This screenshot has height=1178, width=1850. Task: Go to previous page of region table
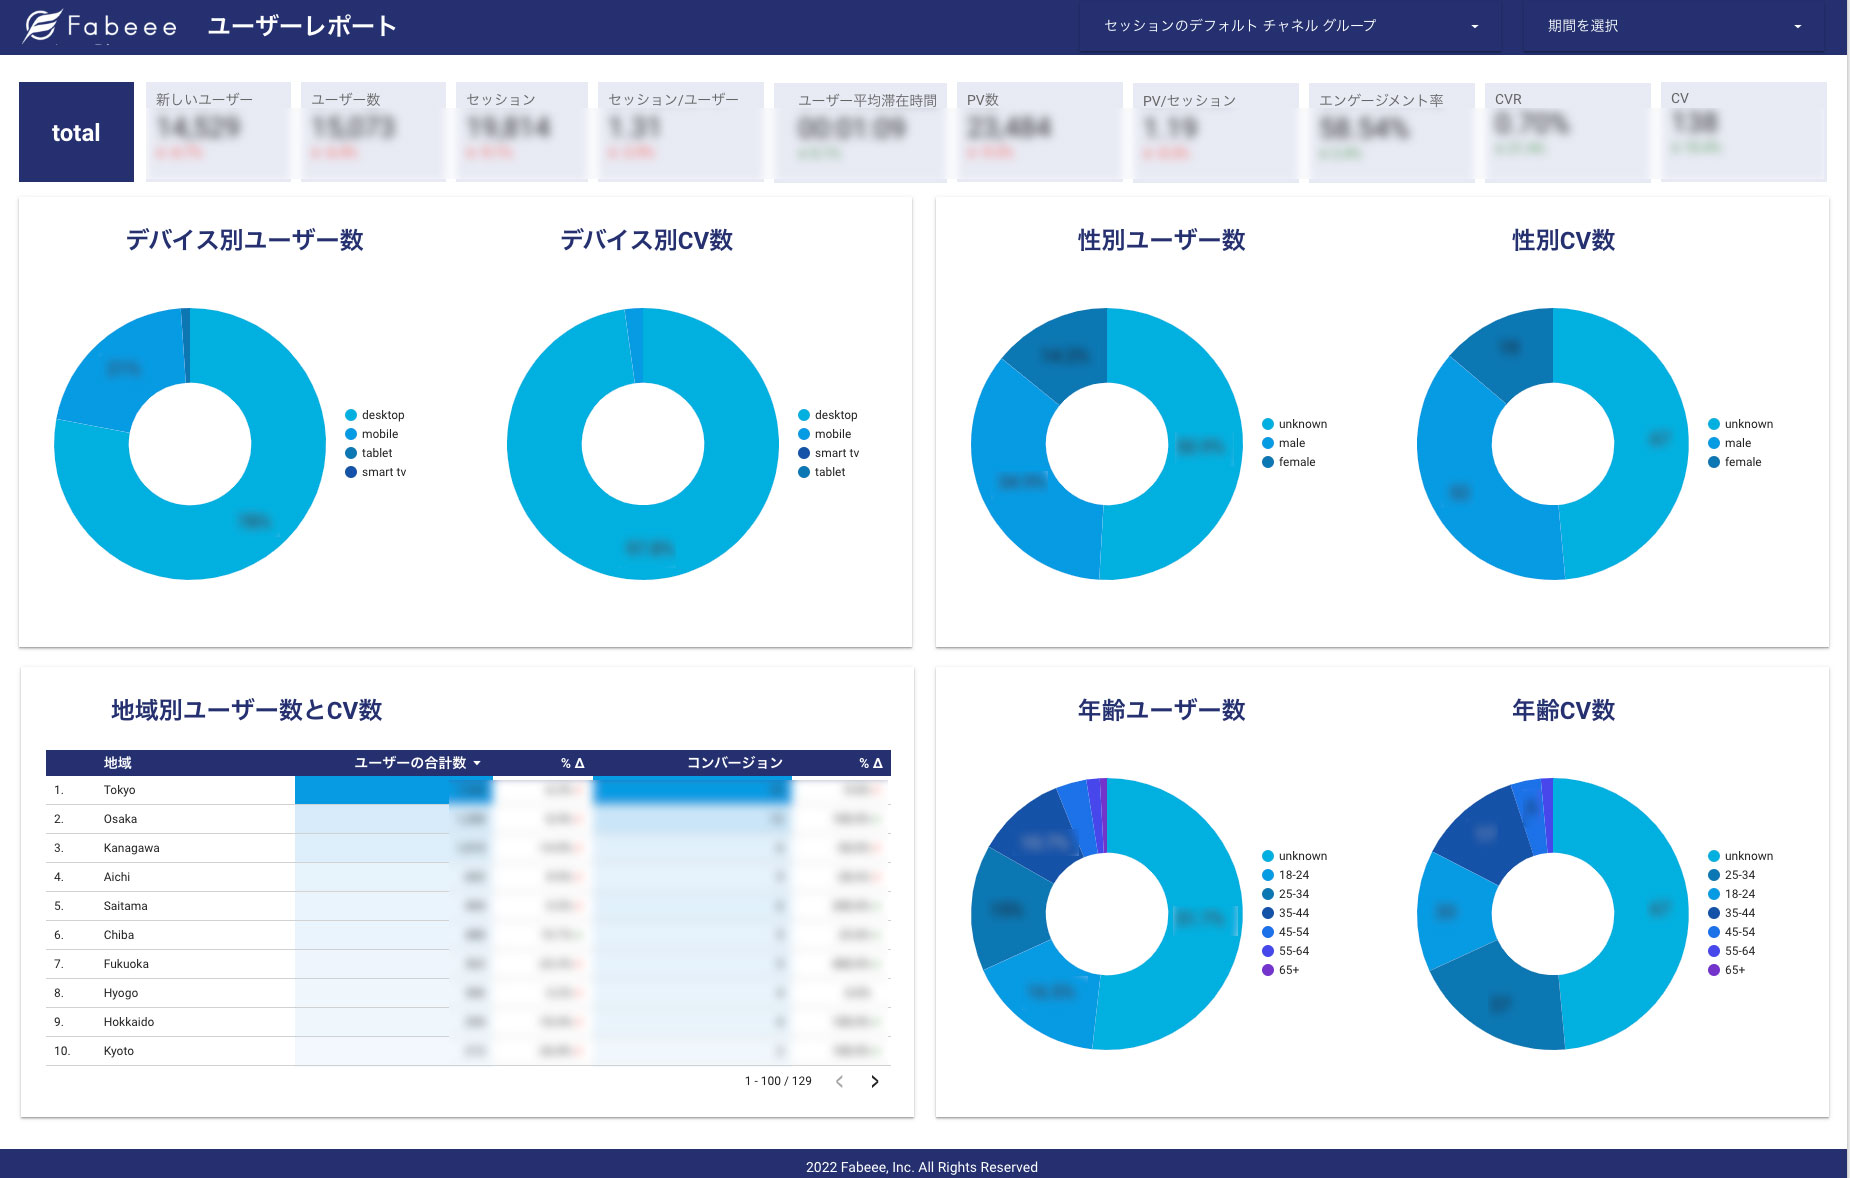pyautogui.click(x=840, y=1081)
